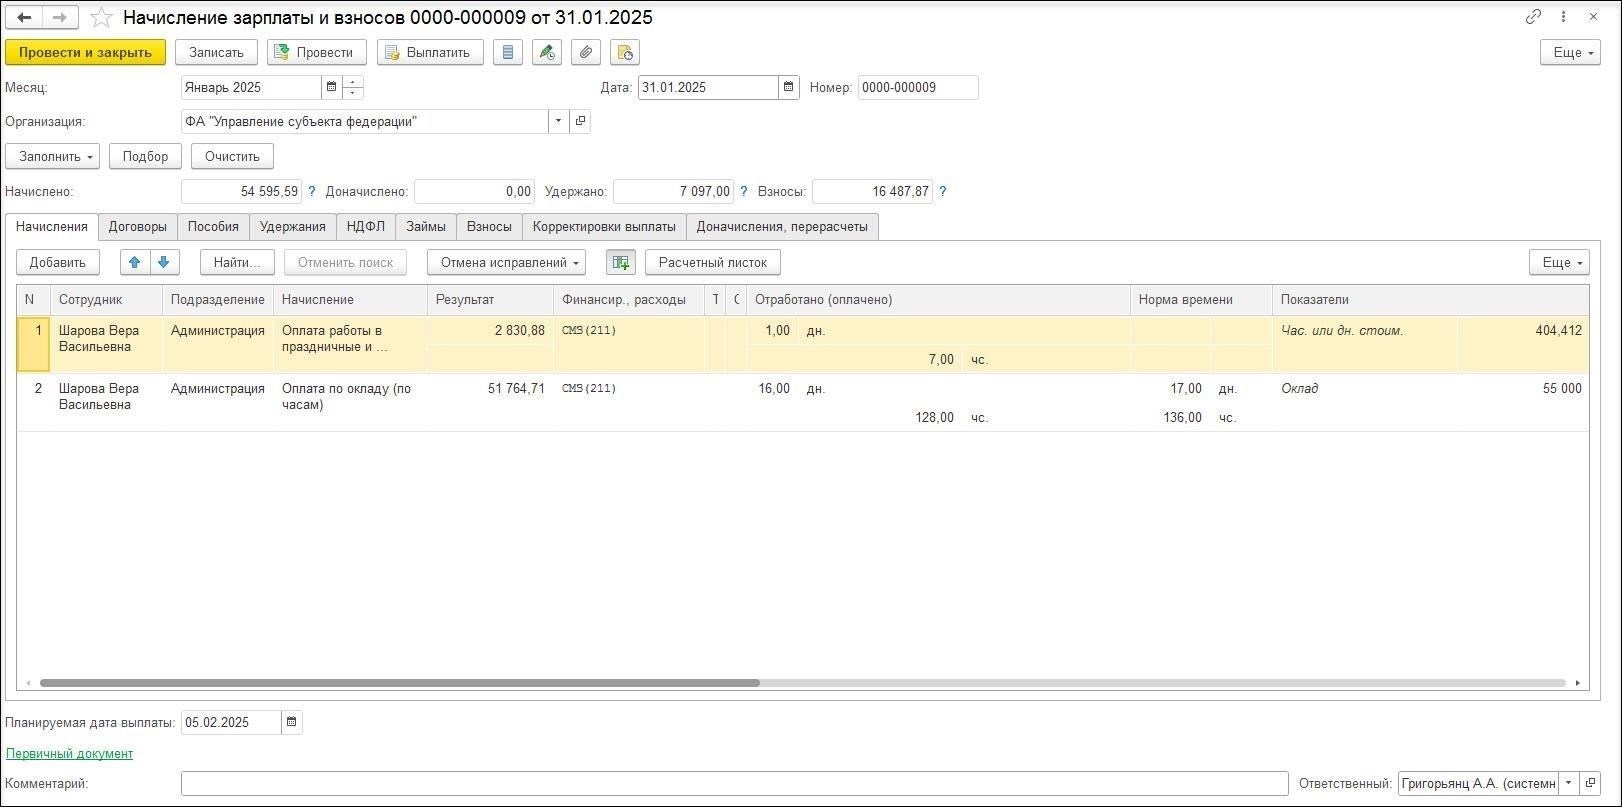The image size is (1622, 807).
Task: Switch to the Займы tab
Action: (426, 226)
